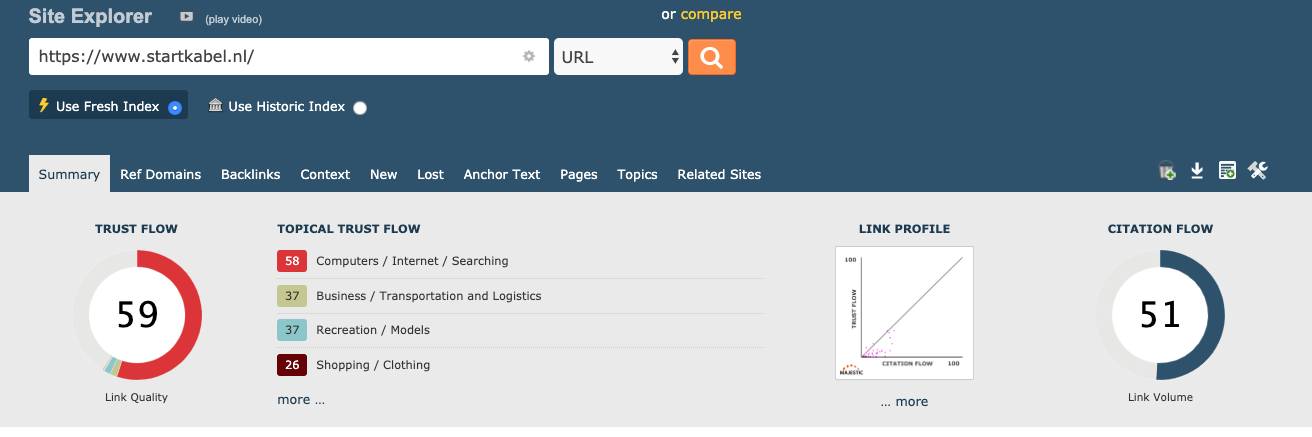Select the Use Fresh Index radio button
This screenshot has width=1312, height=437.
pyautogui.click(x=175, y=108)
